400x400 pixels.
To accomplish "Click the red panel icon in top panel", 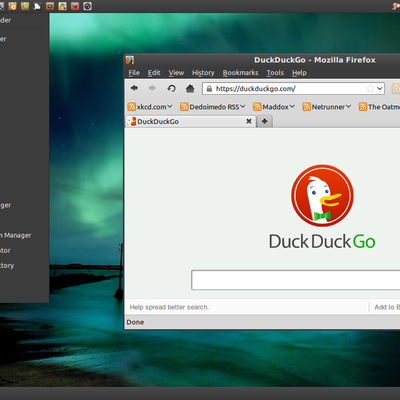I will (75, 6).
